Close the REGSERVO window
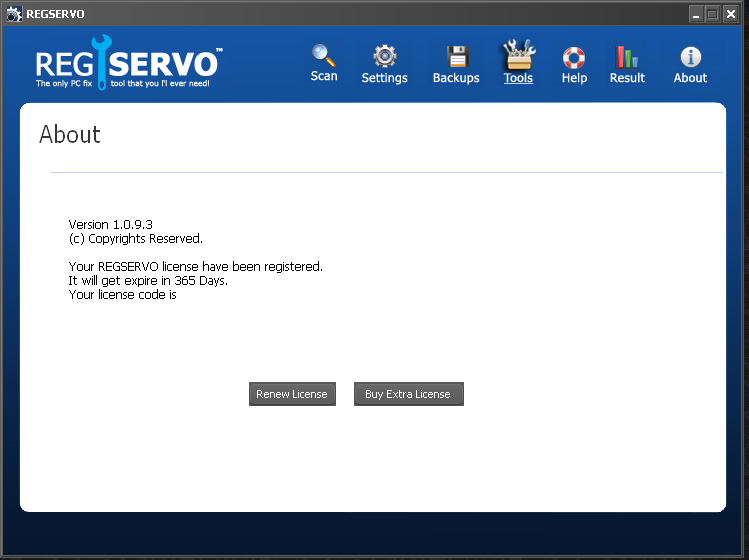The width and height of the screenshot is (749, 560). click(731, 14)
